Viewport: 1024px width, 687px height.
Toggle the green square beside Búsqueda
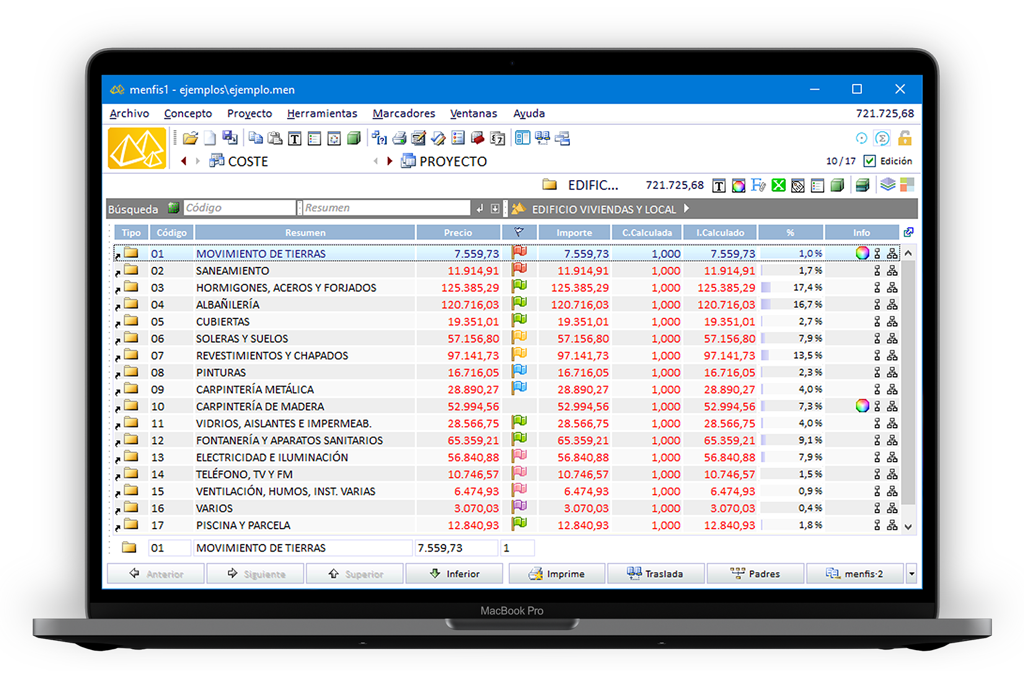click(173, 208)
